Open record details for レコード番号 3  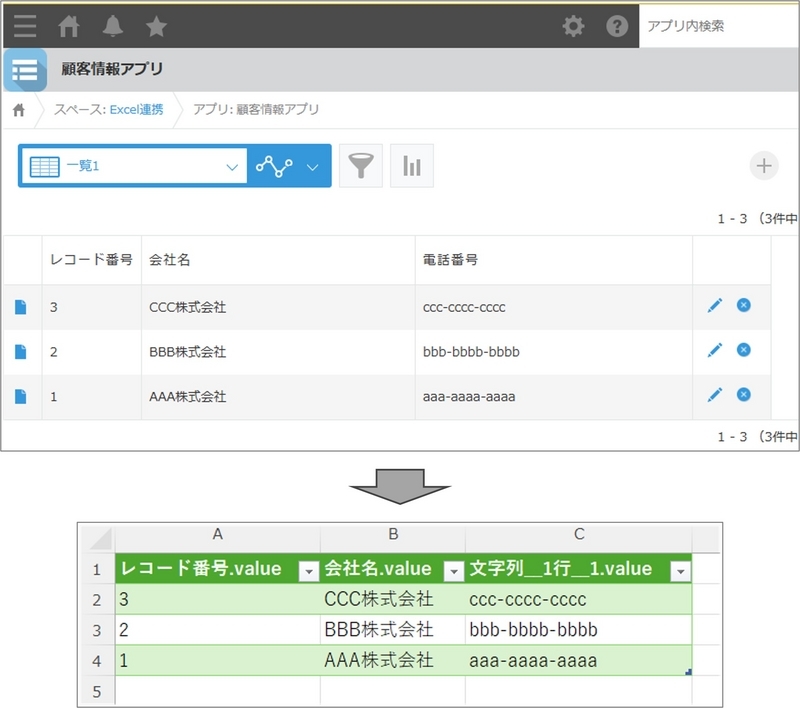[22, 306]
